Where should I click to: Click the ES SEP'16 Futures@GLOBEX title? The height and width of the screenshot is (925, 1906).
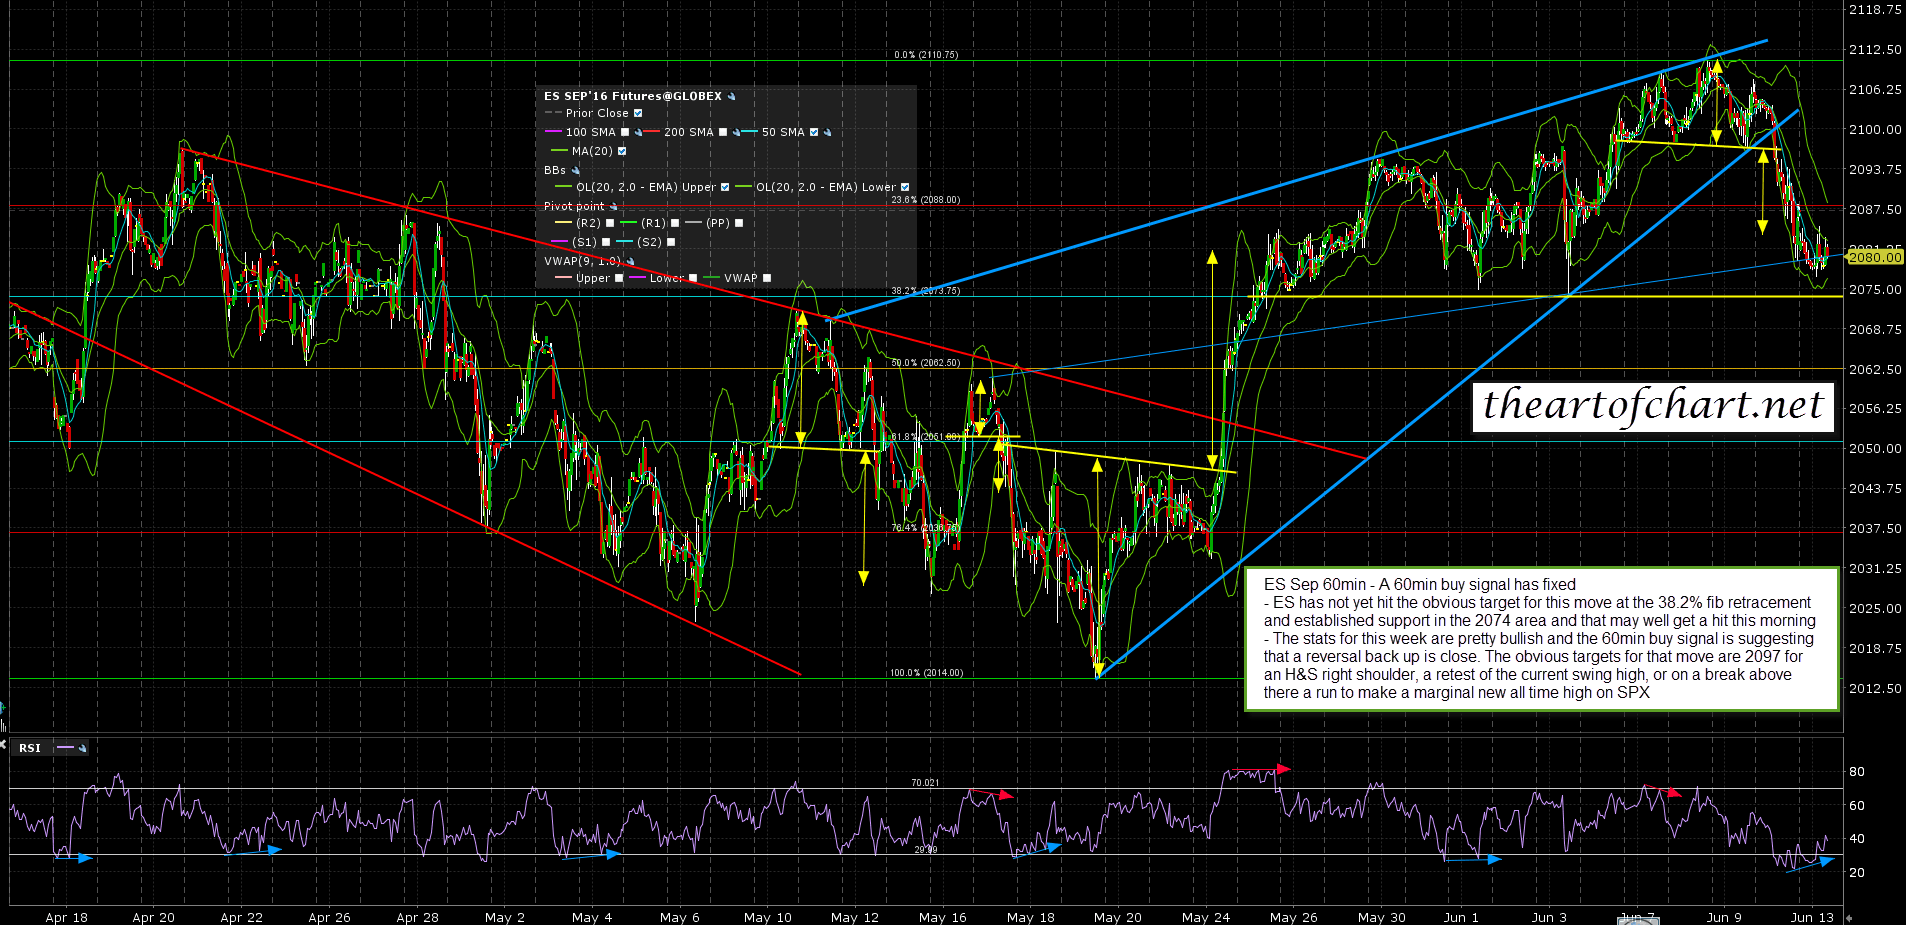click(x=632, y=97)
